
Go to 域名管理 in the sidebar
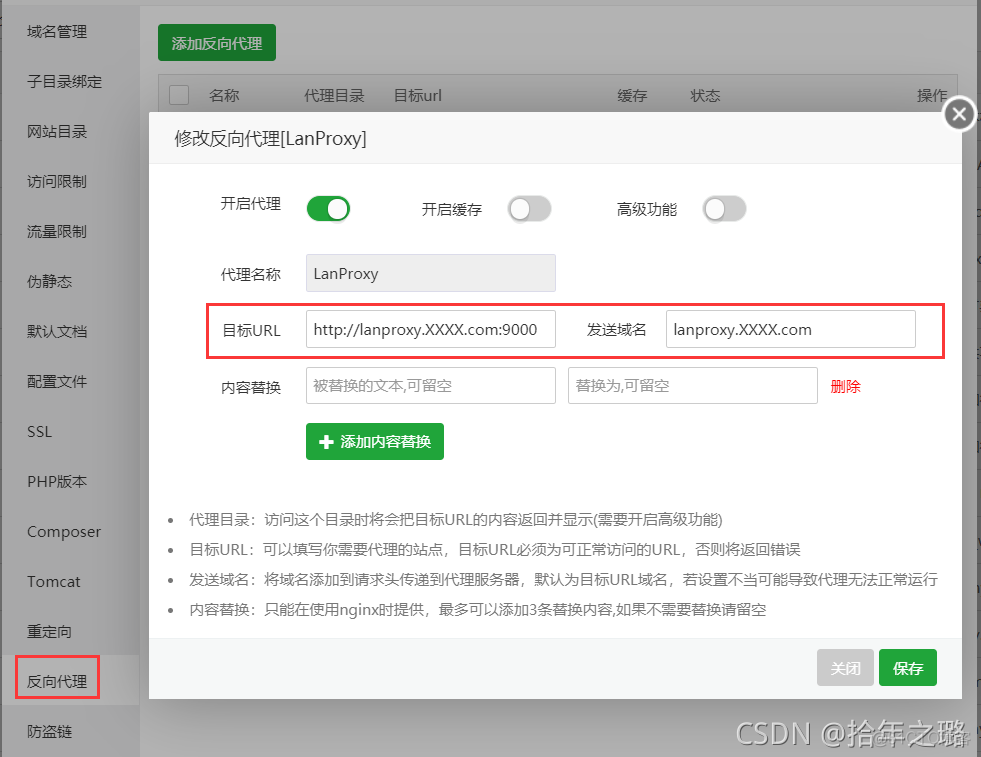coord(58,31)
